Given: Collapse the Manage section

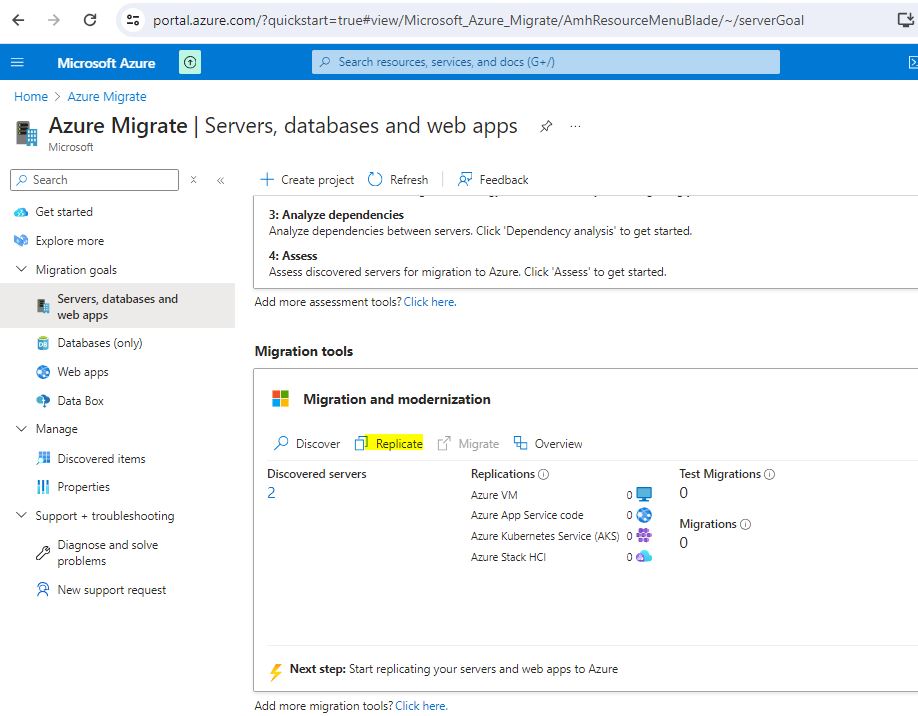Looking at the screenshot, I should pyautogui.click(x=22, y=429).
